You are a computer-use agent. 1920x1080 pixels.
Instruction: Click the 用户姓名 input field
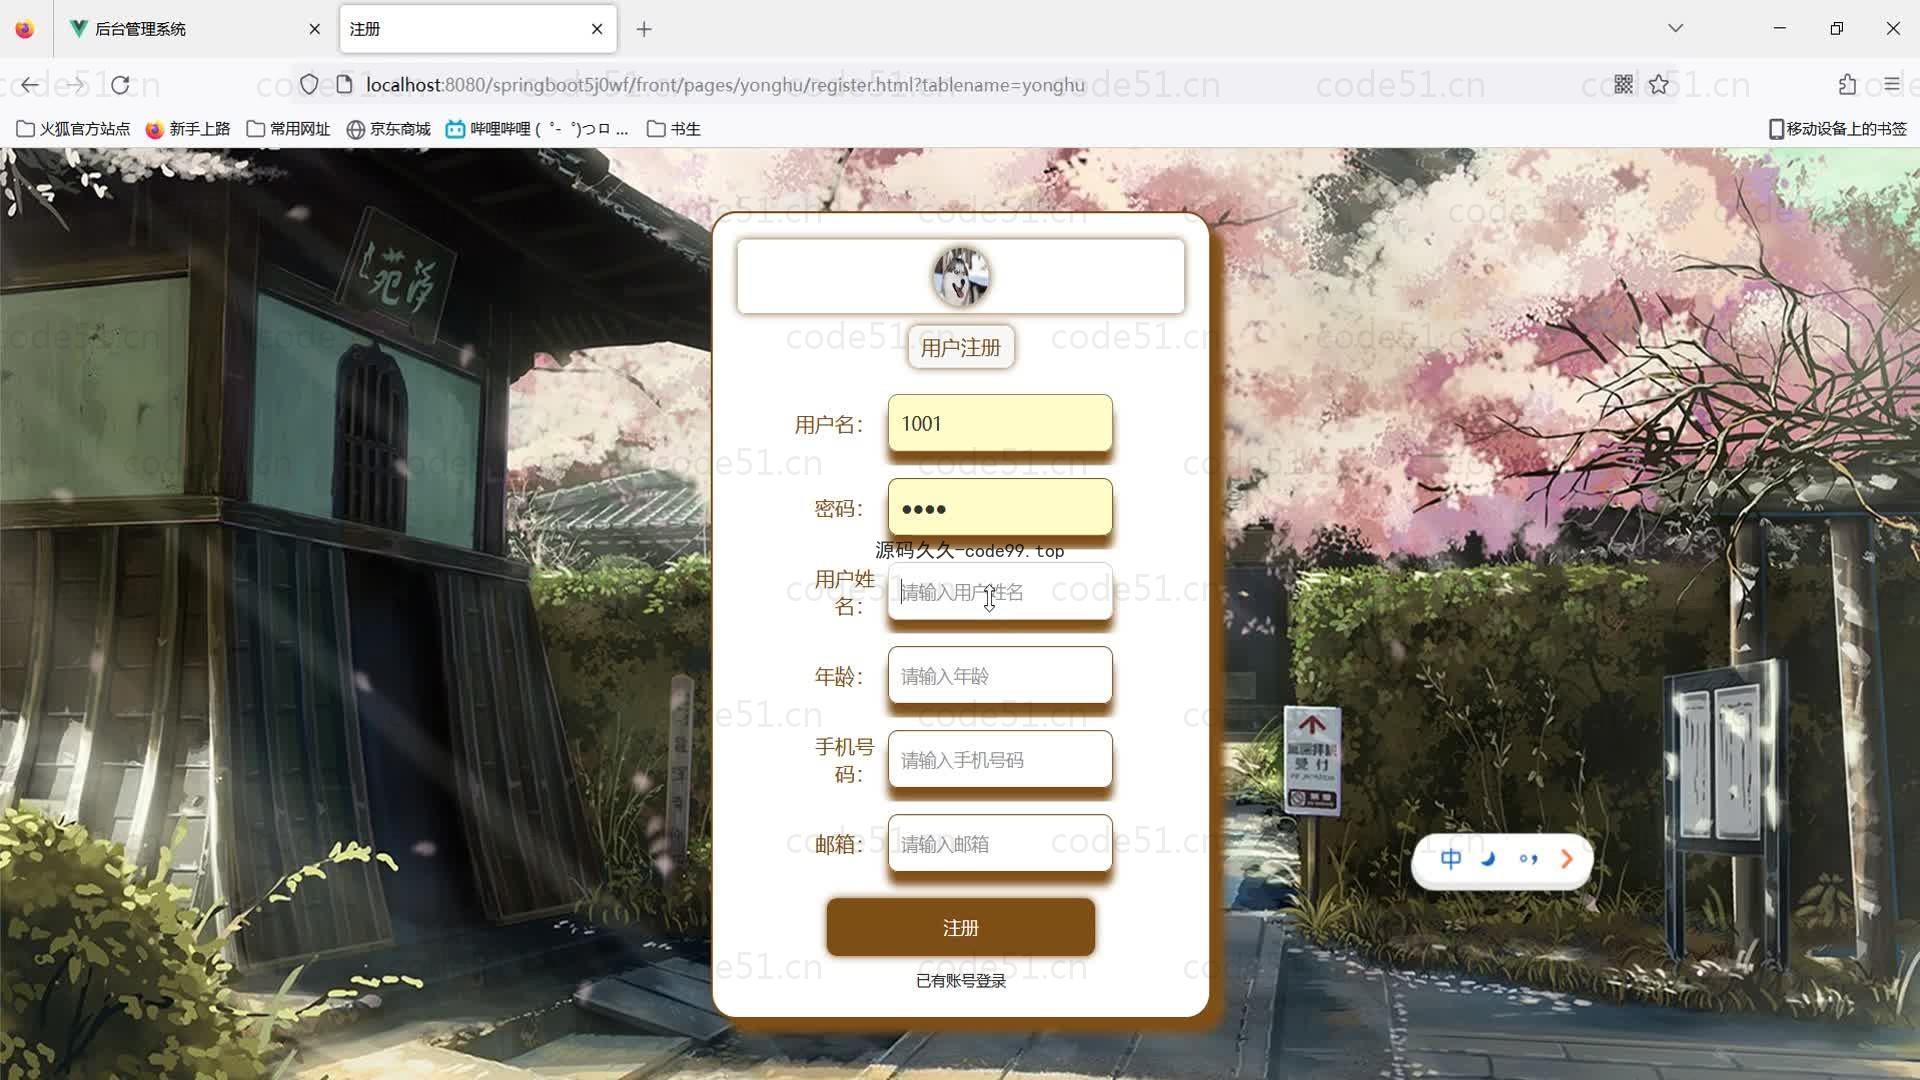[x=1000, y=592]
